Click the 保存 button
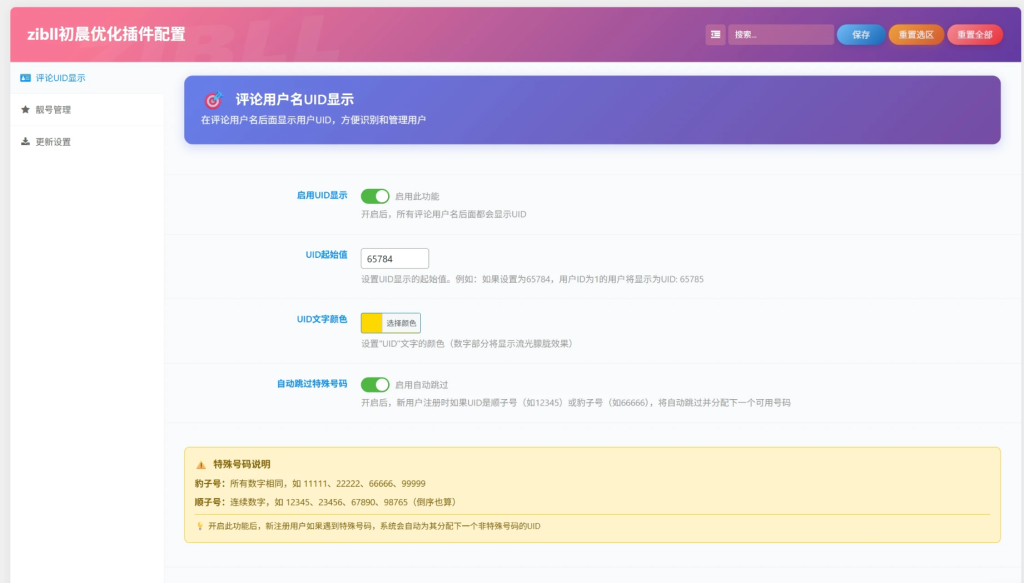 [x=861, y=35]
